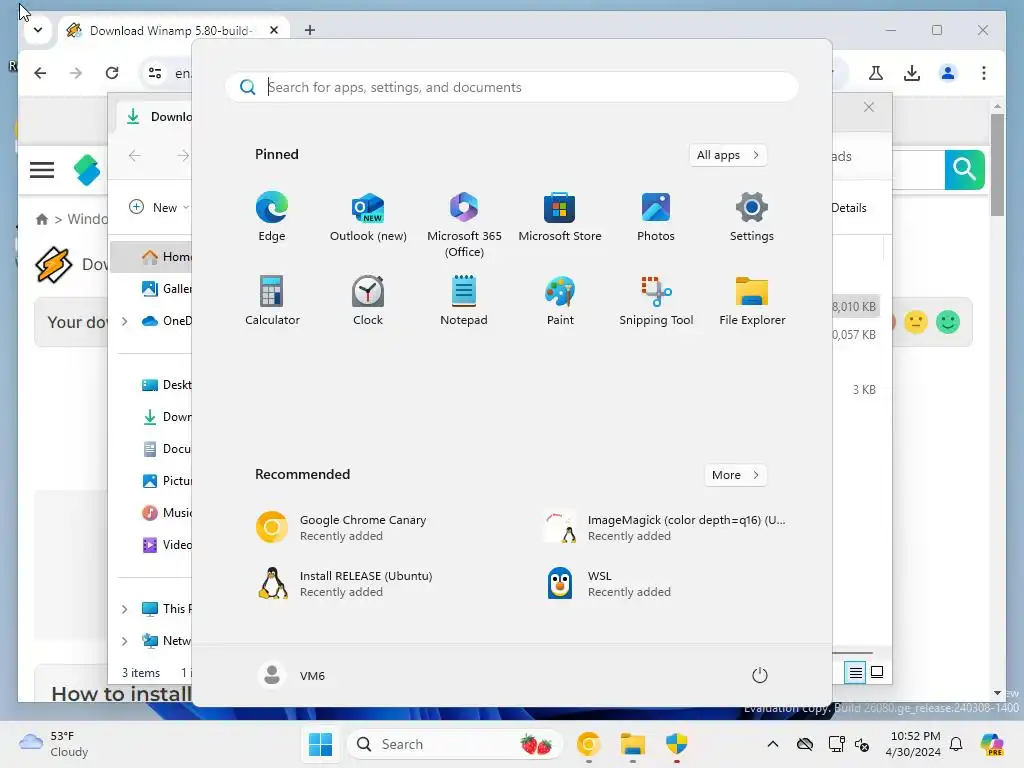The height and width of the screenshot is (768, 1024).
Task: Reload the page in Chrome
Action: pos(112,73)
